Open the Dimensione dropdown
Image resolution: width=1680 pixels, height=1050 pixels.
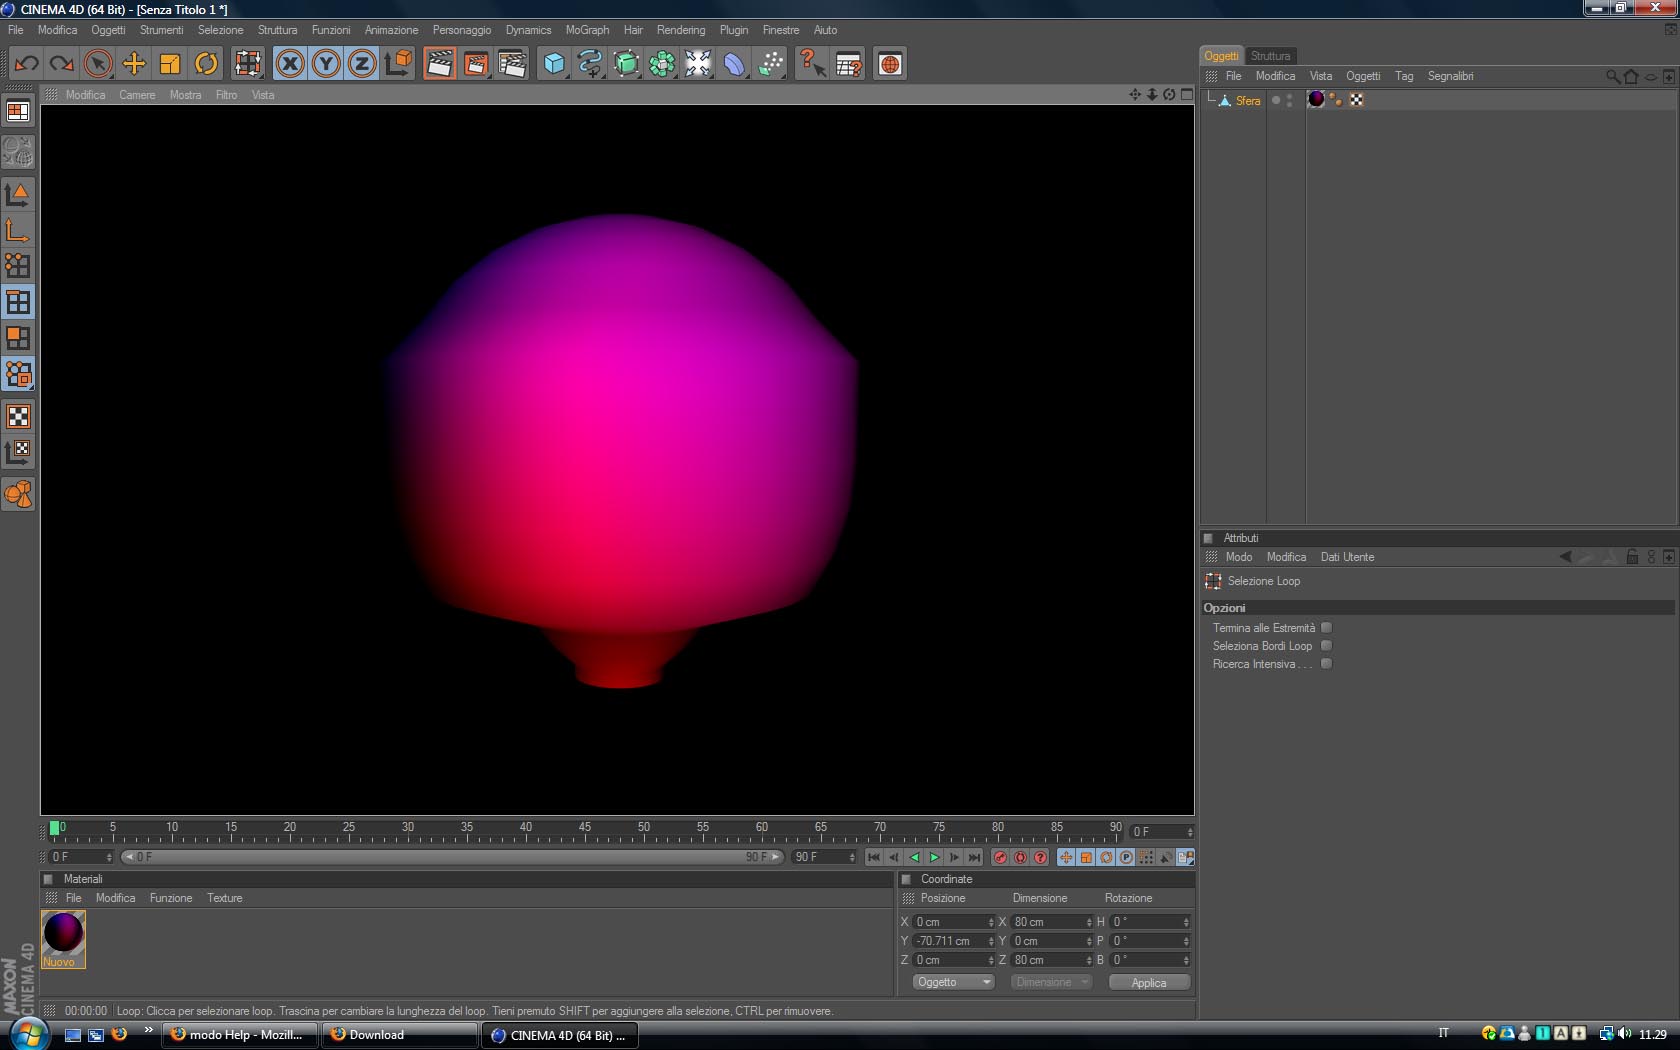[x=1051, y=982]
